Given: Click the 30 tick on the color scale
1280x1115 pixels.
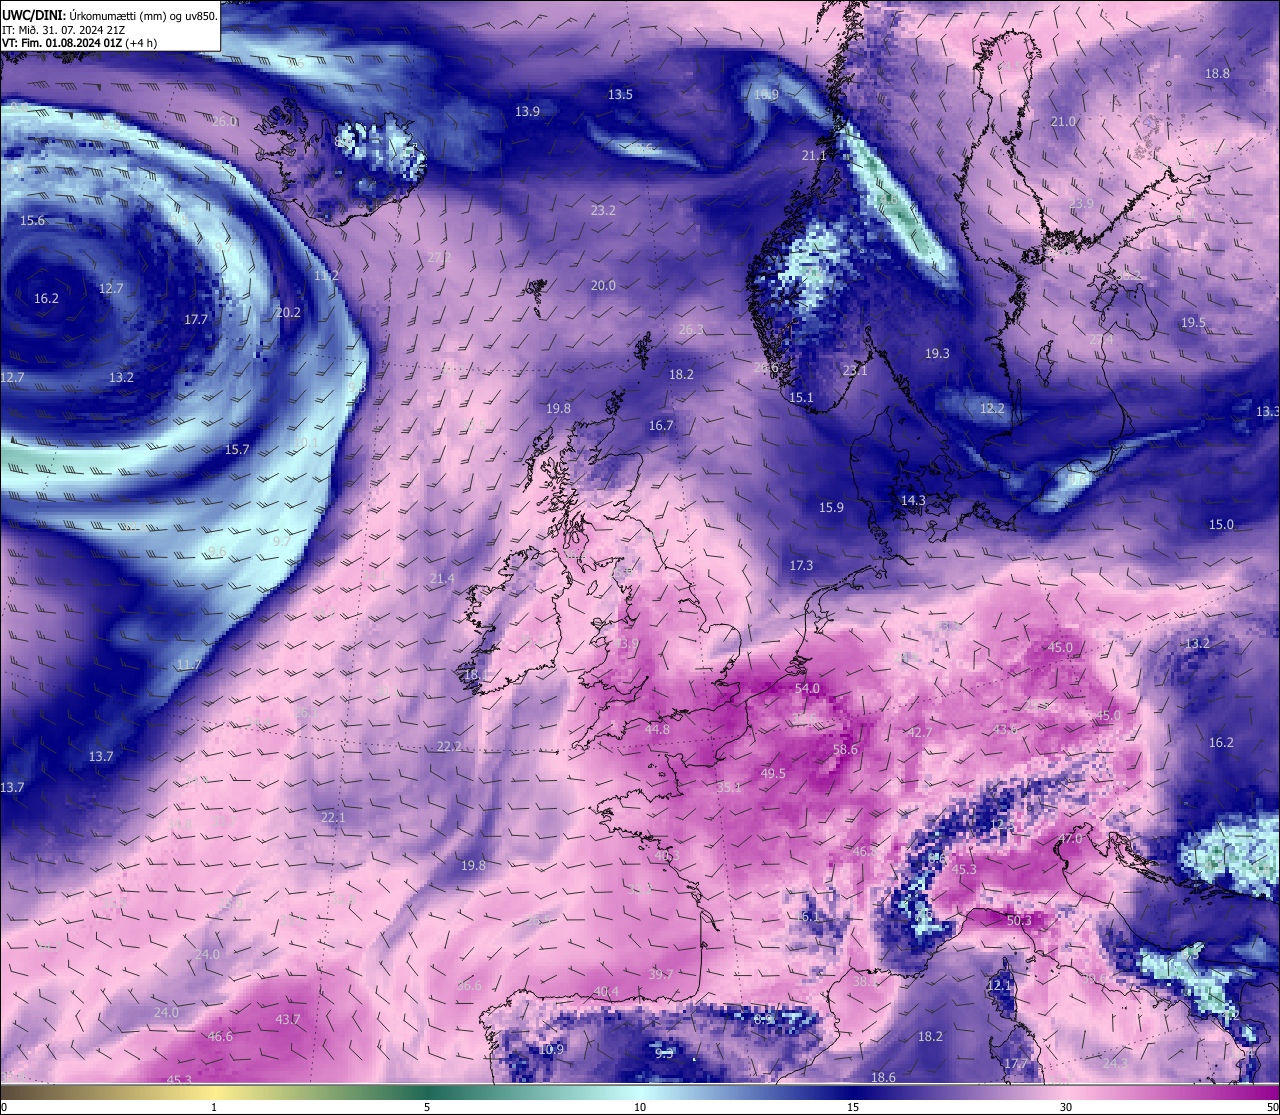Looking at the screenshot, I should coord(1066,1107).
